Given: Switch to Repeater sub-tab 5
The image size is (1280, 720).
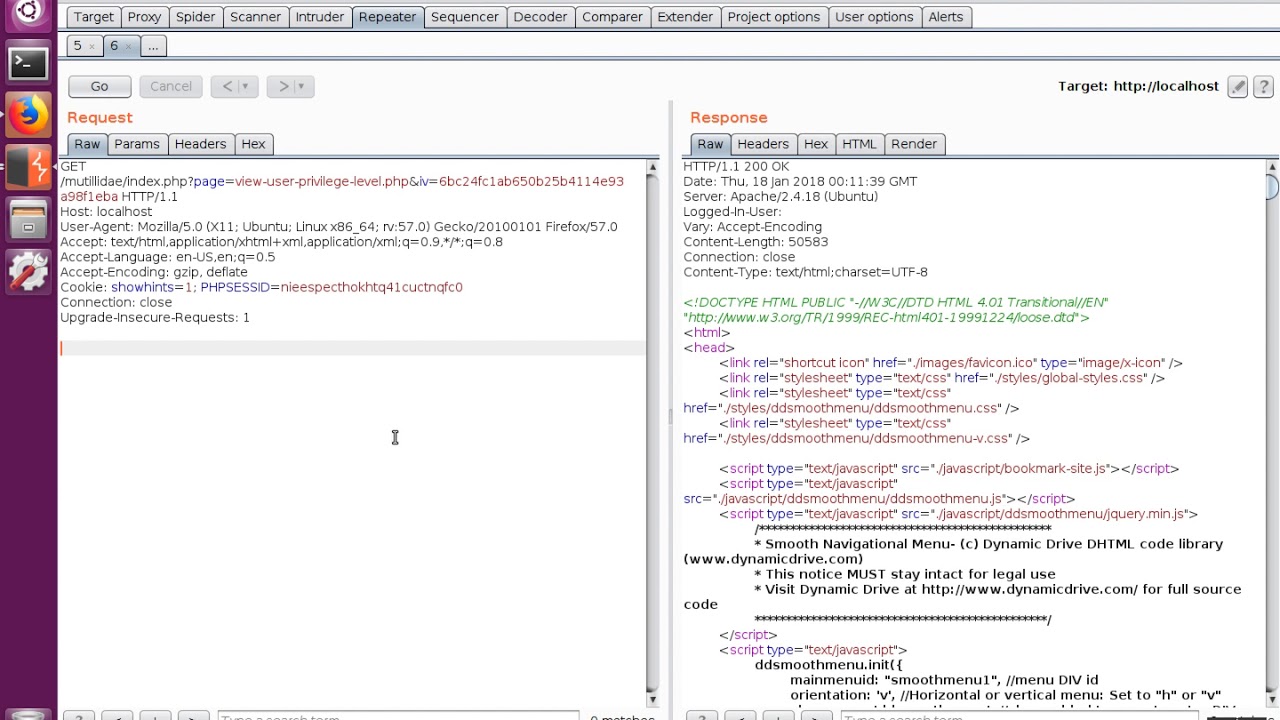Looking at the screenshot, I should tap(77, 46).
